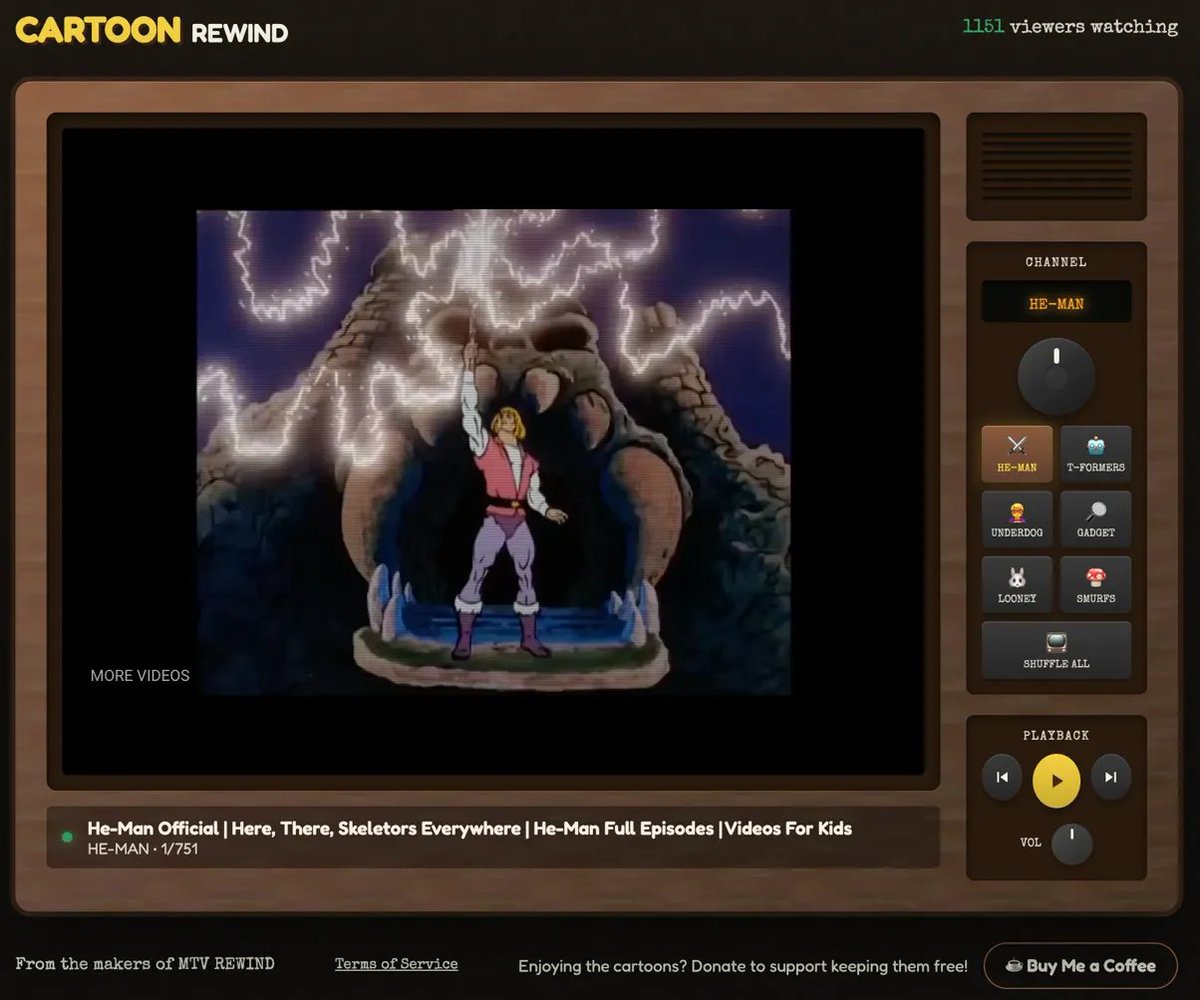Click the CHANNEL section label
The height and width of the screenshot is (1000, 1200).
[x=1056, y=262]
